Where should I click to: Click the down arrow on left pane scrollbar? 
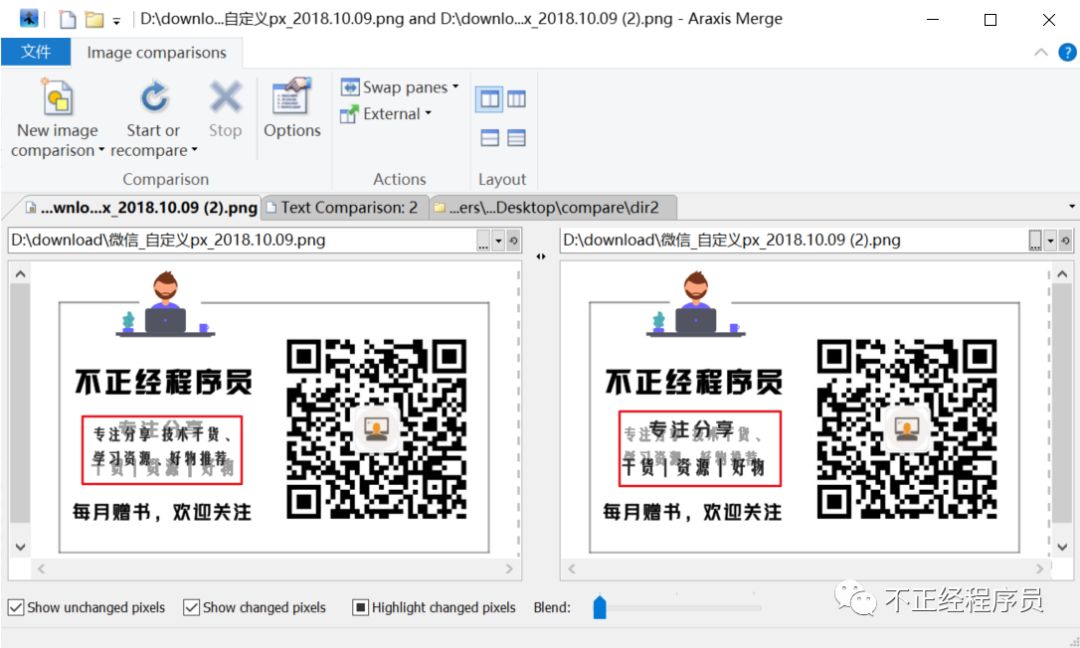click(x=20, y=547)
